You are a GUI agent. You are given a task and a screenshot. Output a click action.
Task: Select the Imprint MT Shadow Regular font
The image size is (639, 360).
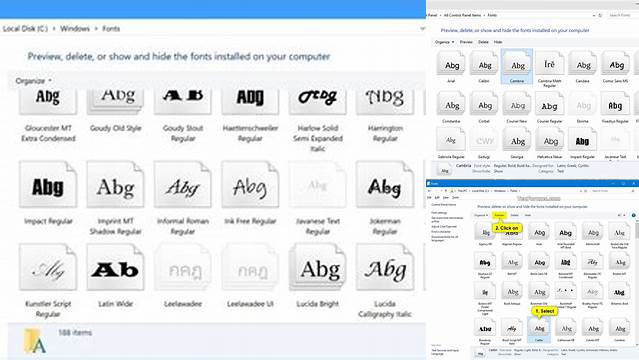click(115, 185)
